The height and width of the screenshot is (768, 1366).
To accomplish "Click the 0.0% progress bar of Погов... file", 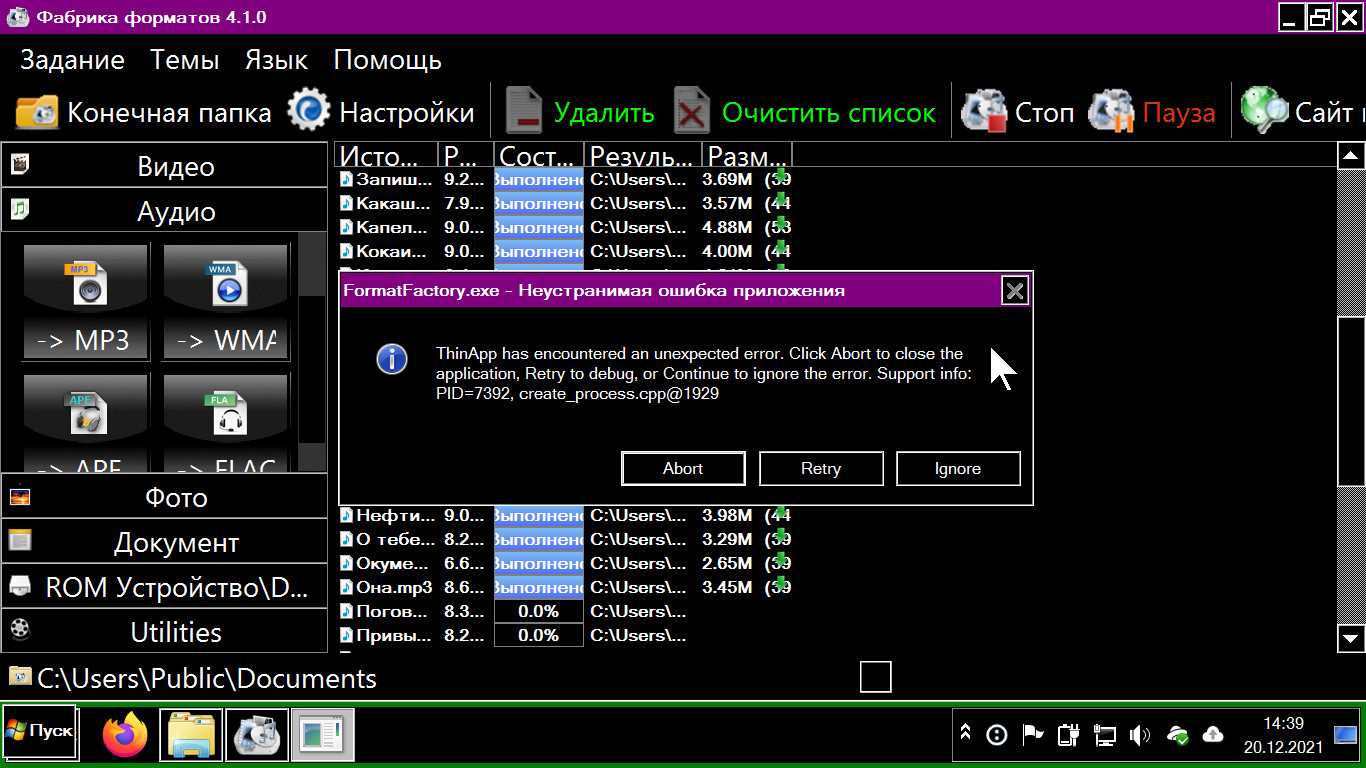I will 539,611.
